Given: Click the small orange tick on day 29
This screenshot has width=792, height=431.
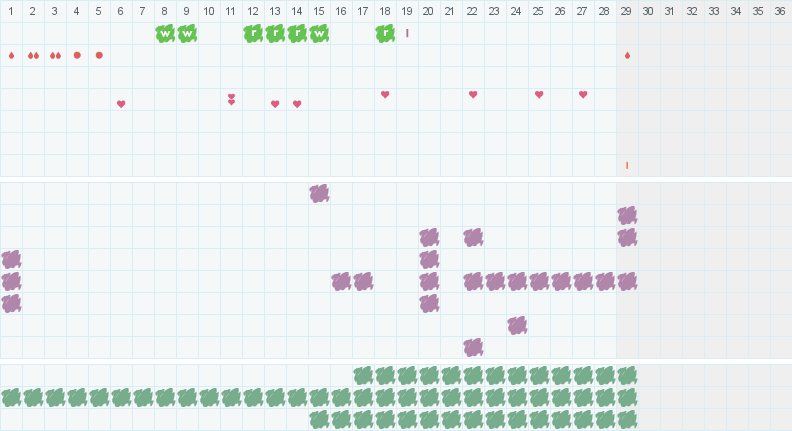Looking at the screenshot, I should coord(627,165).
